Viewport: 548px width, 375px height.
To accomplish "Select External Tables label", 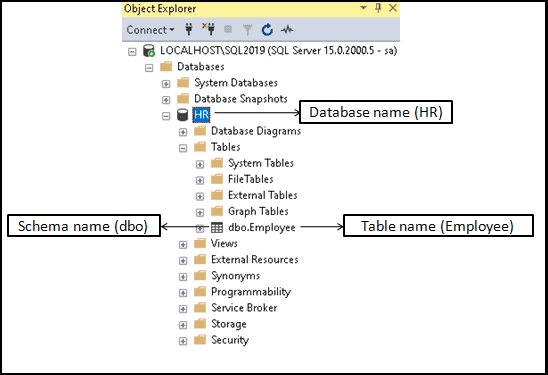I will [x=262, y=195].
